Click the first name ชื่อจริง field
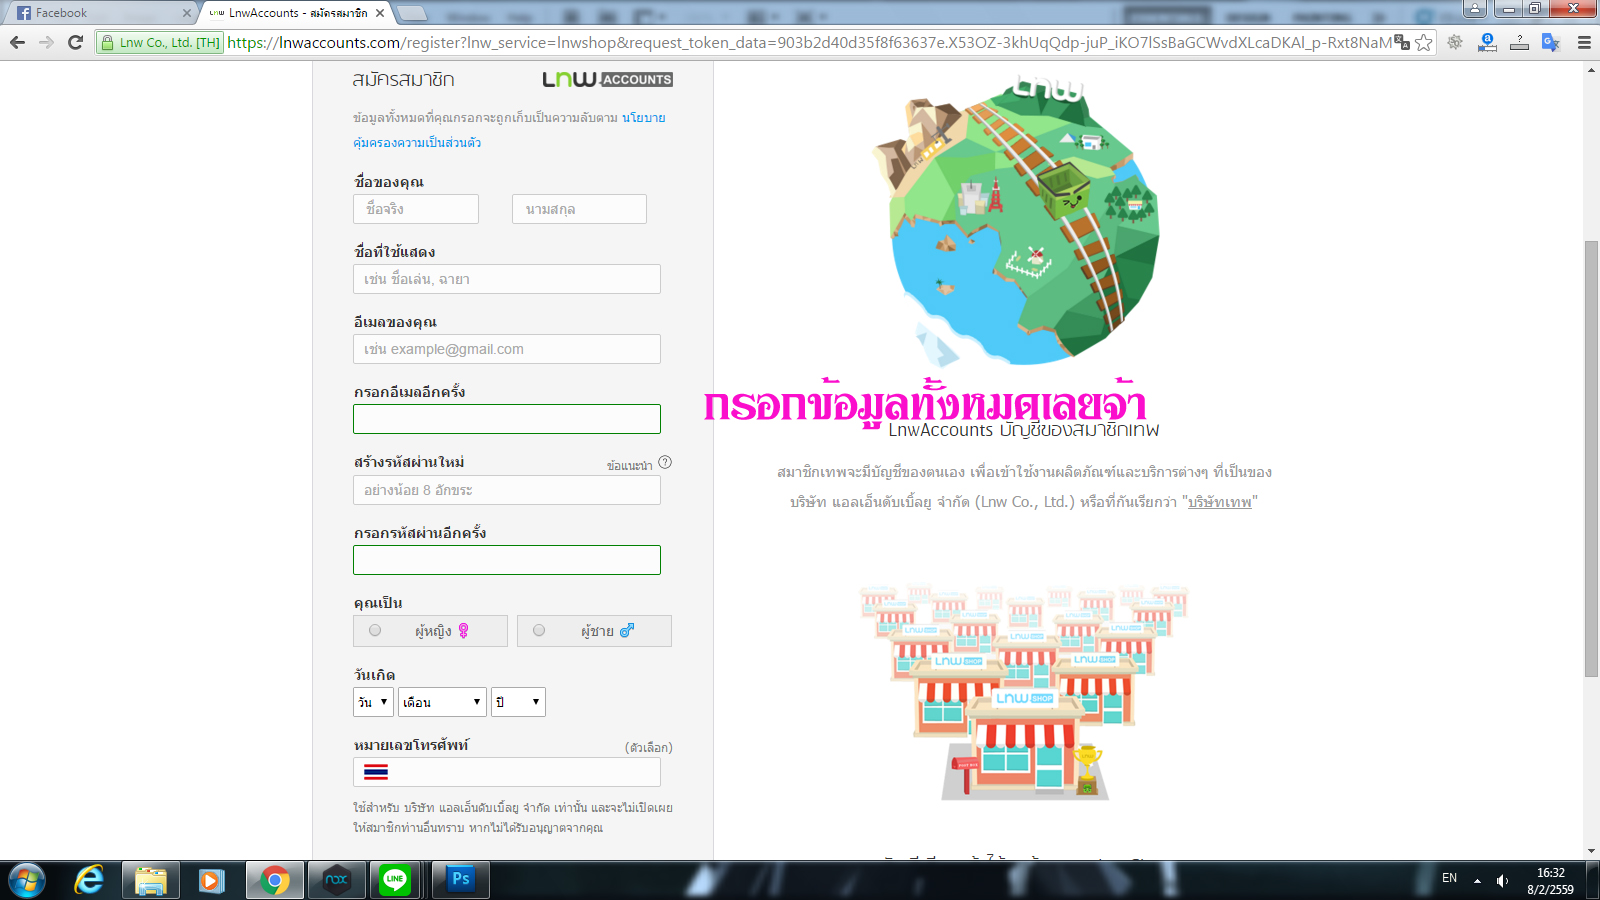1600x900 pixels. click(416, 209)
